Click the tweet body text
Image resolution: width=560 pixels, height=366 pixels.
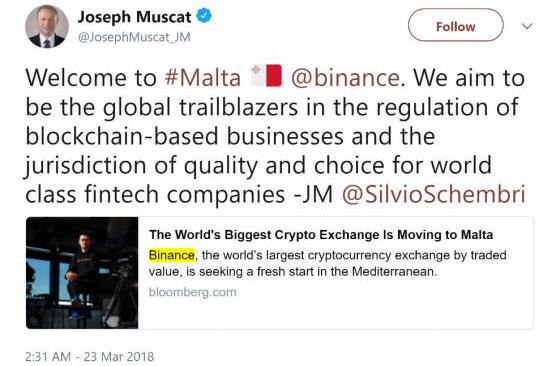pos(275,136)
